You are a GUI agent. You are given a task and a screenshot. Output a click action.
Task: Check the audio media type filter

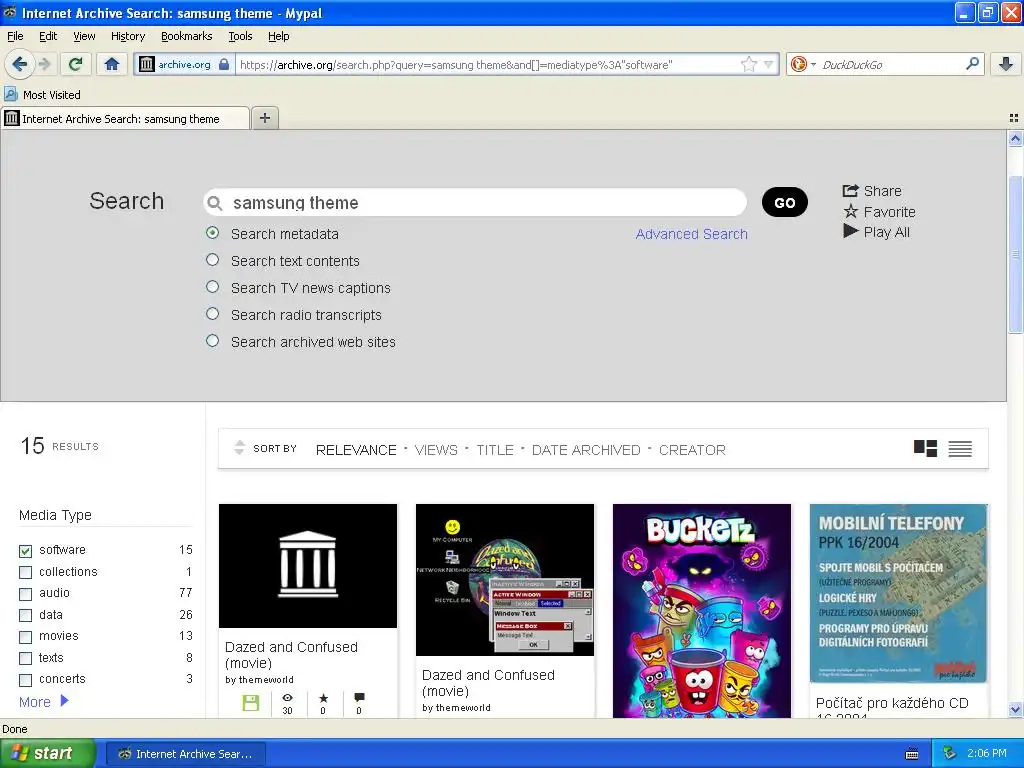[x=25, y=594]
